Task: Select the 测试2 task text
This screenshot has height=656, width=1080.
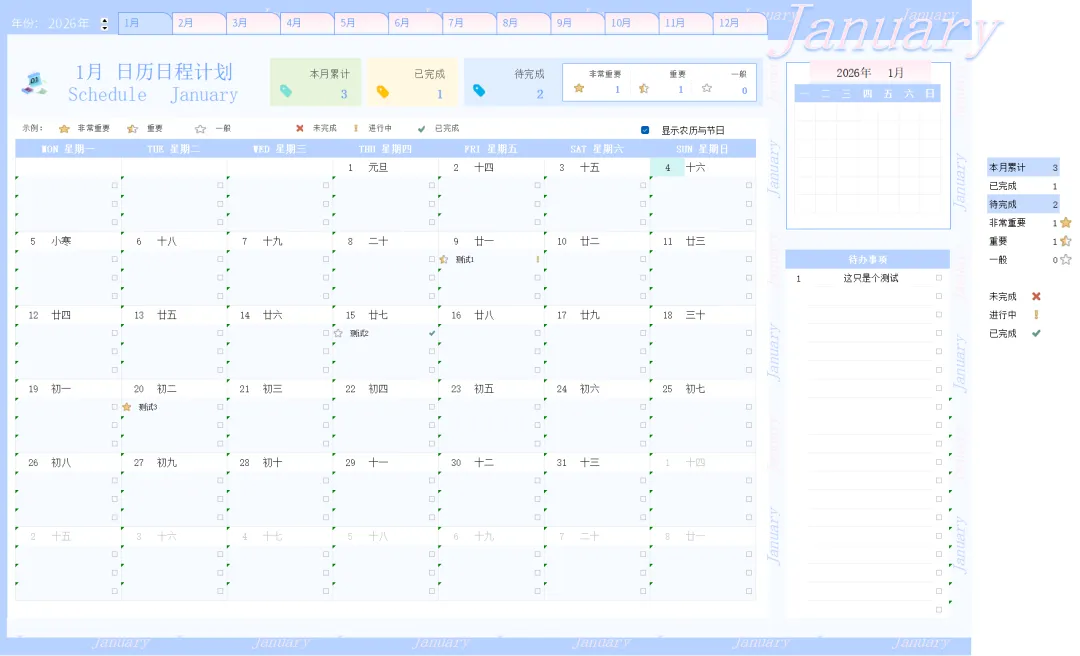Action: tap(360, 334)
